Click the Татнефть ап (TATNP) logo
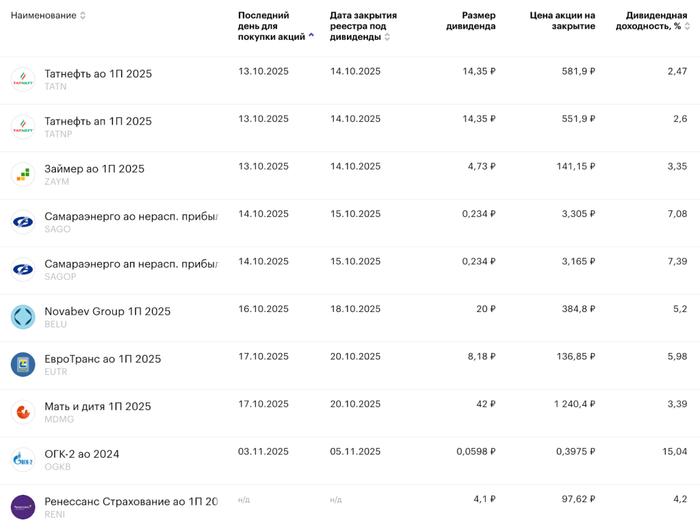This screenshot has width=700, height=529. (x=22, y=127)
